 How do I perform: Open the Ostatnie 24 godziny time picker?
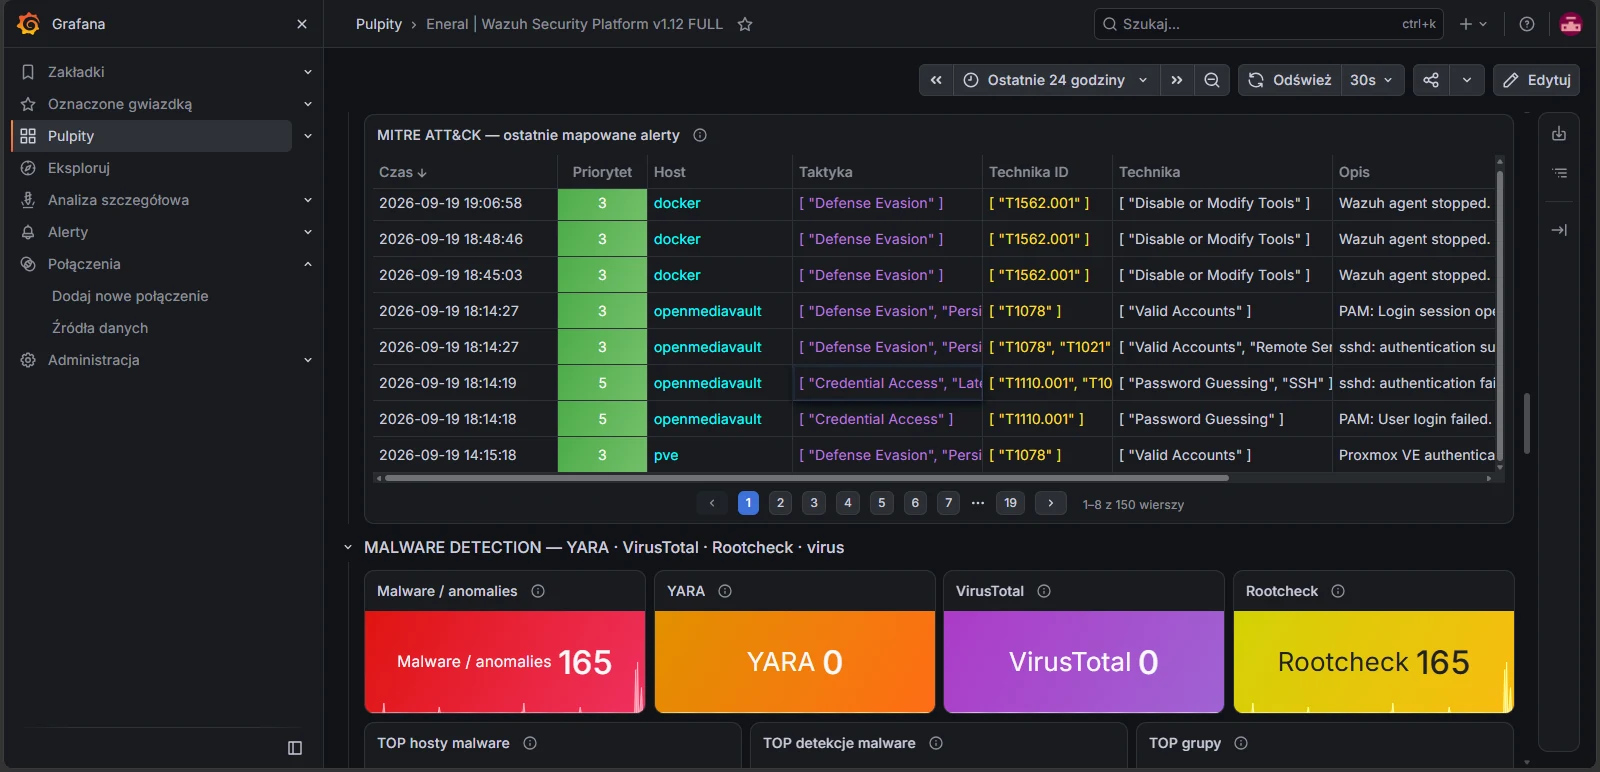point(1056,80)
